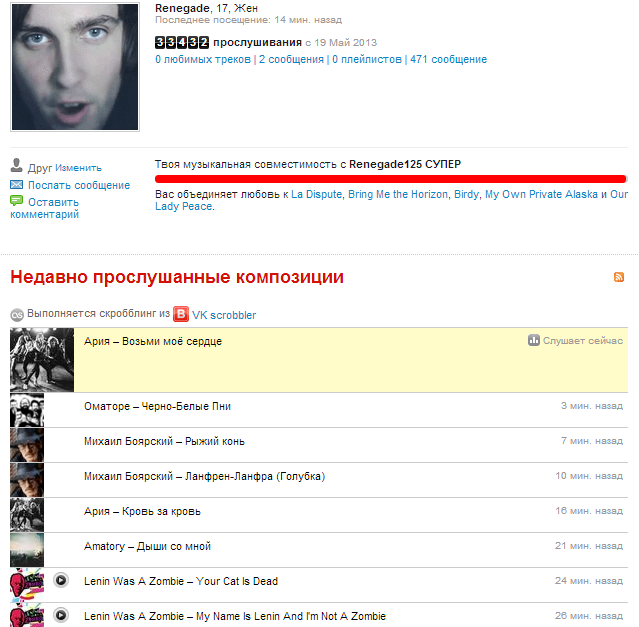The image size is (639, 627).
Task: Open 471 сообщение link
Action: pyautogui.click(x=448, y=59)
